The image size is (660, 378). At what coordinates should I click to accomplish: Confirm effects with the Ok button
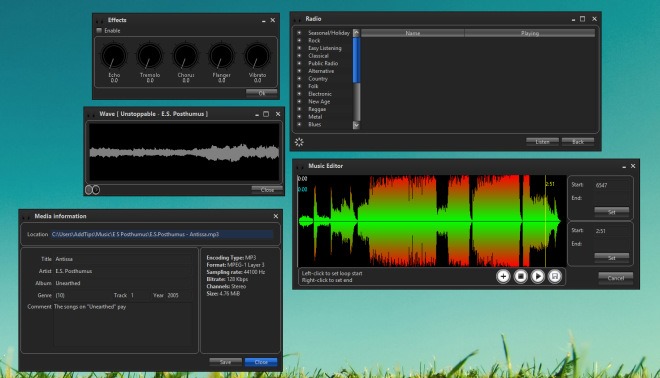click(x=261, y=93)
